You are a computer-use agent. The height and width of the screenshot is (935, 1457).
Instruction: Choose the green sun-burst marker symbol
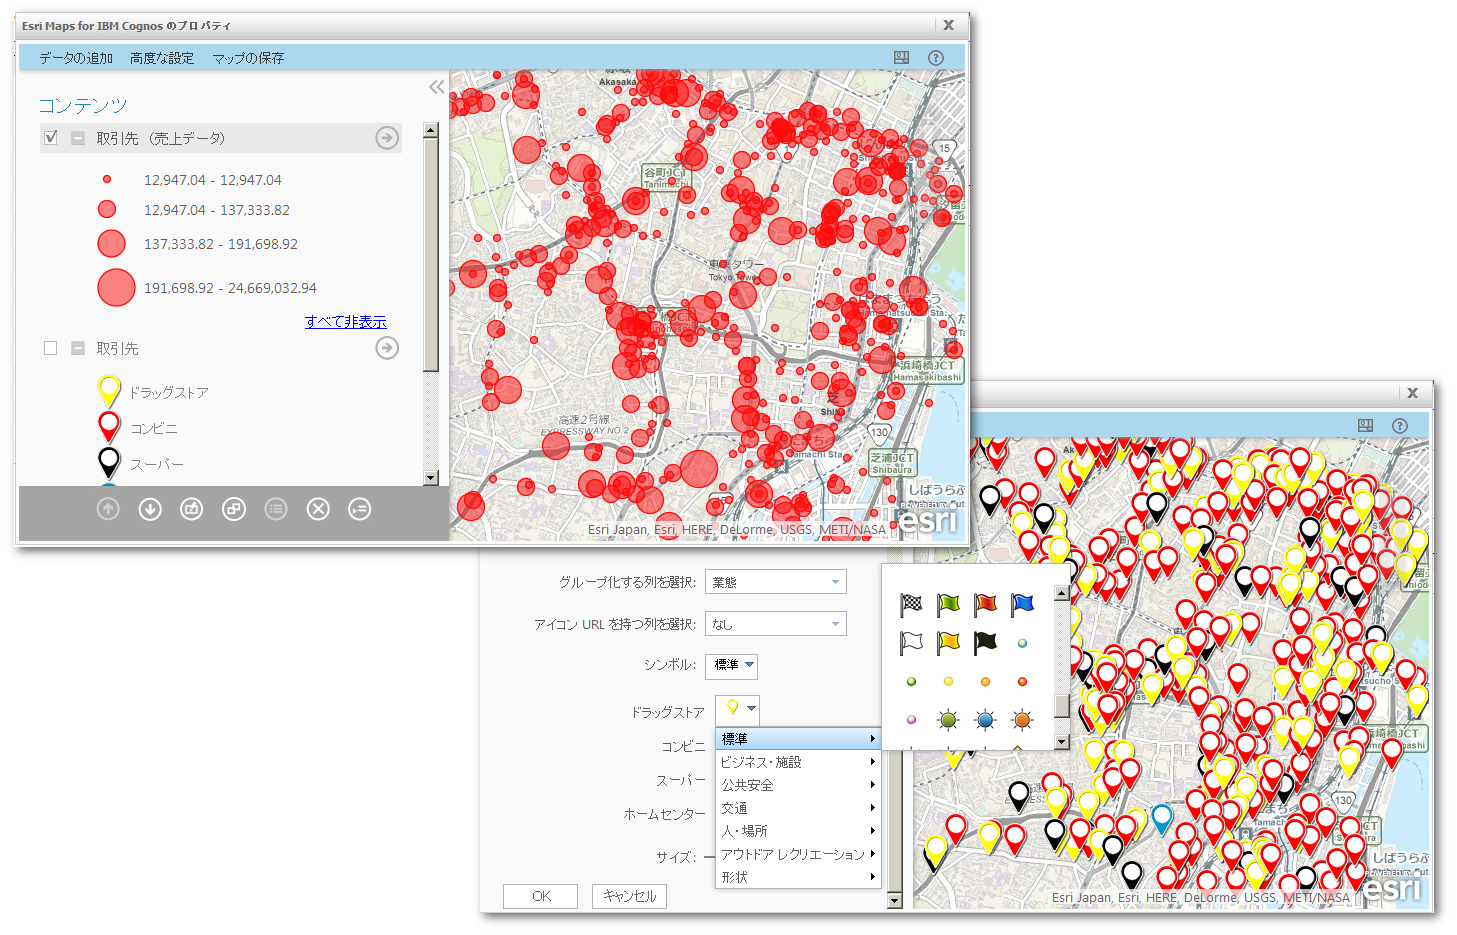(948, 720)
